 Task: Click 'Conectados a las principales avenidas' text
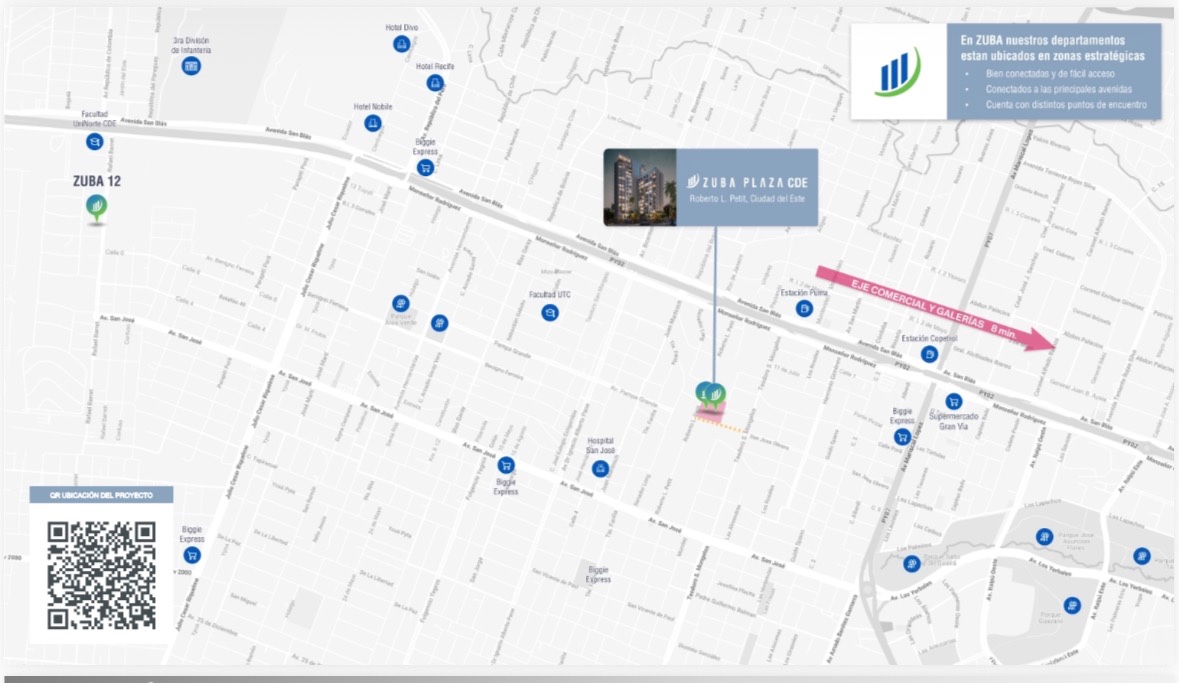[1059, 90]
